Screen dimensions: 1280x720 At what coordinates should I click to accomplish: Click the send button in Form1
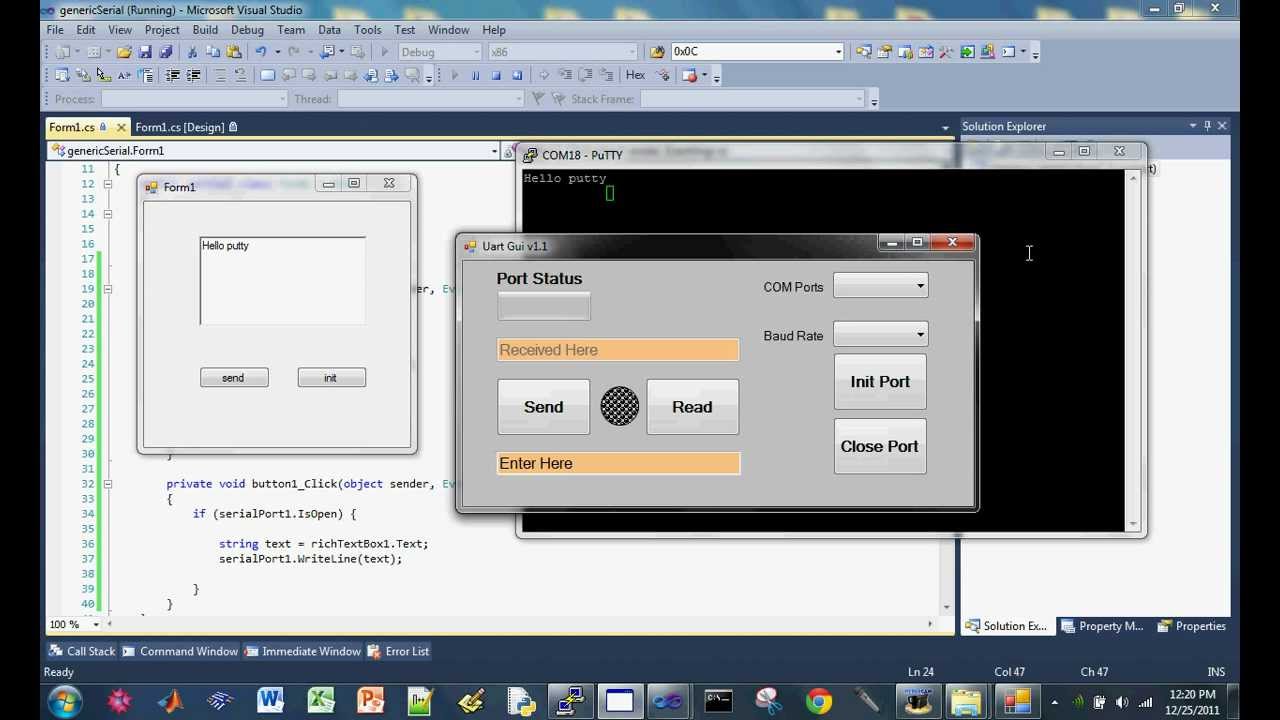(234, 378)
